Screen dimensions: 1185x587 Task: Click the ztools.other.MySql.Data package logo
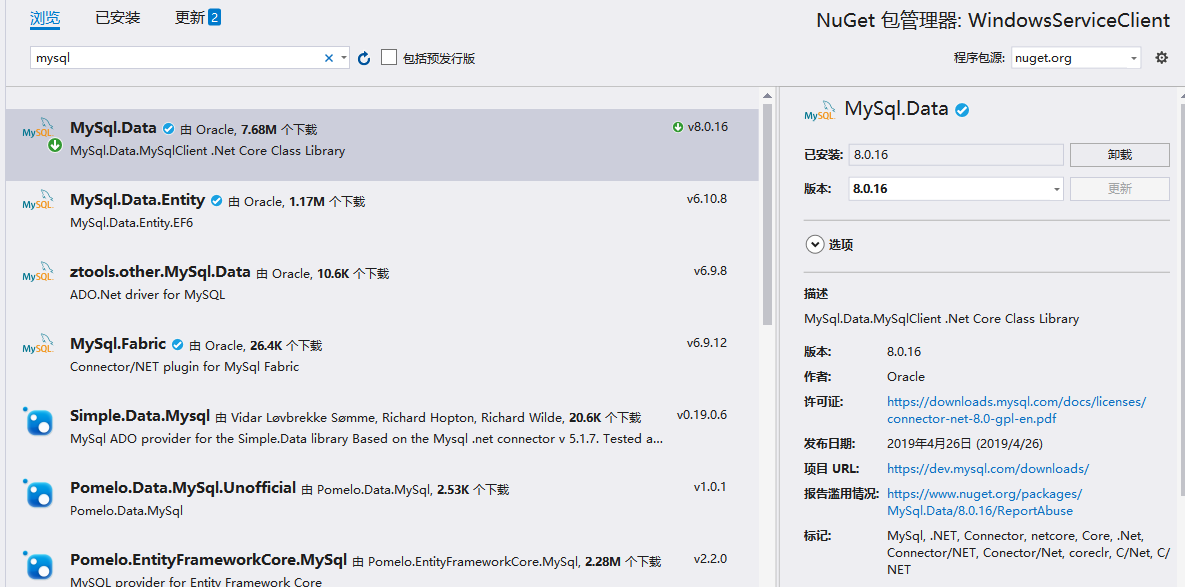38,272
